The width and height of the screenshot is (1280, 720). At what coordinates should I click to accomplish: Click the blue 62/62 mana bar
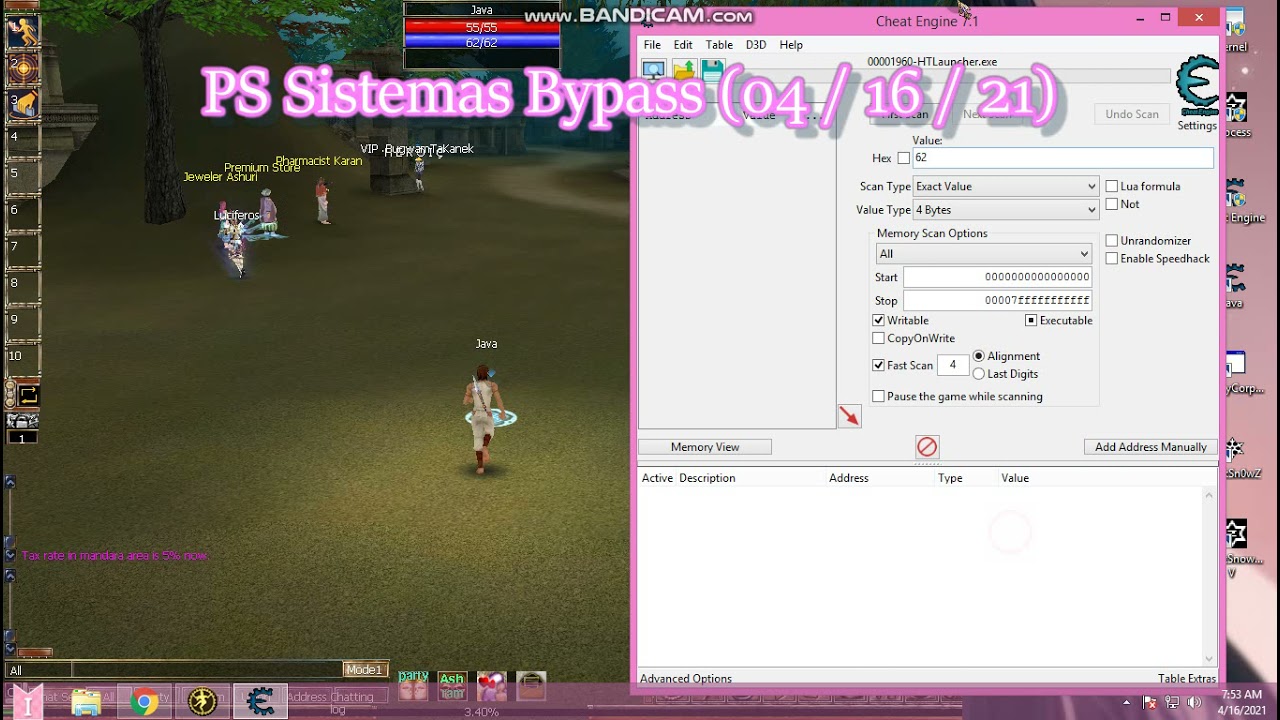[481, 43]
